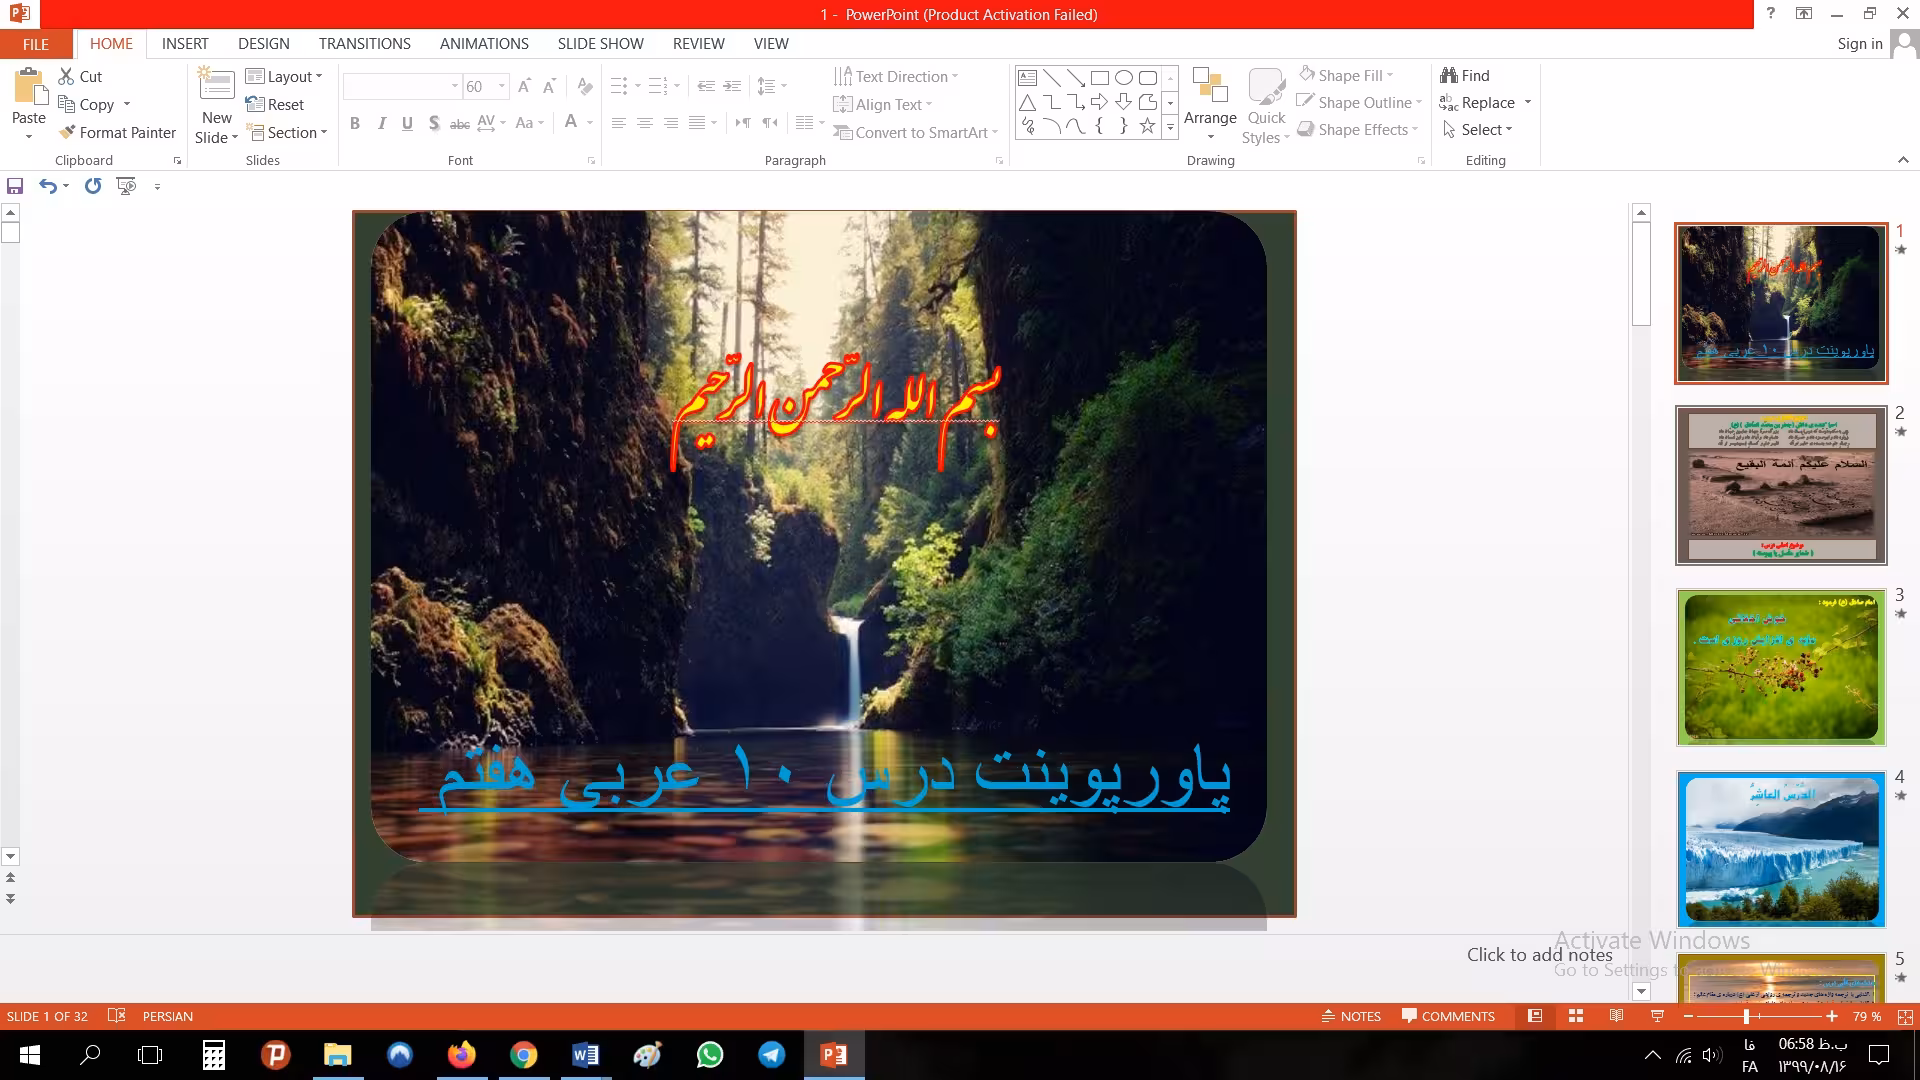The width and height of the screenshot is (1920, 1080).
Task: Toggle Italic formatting
Action: tap(381, 123)
